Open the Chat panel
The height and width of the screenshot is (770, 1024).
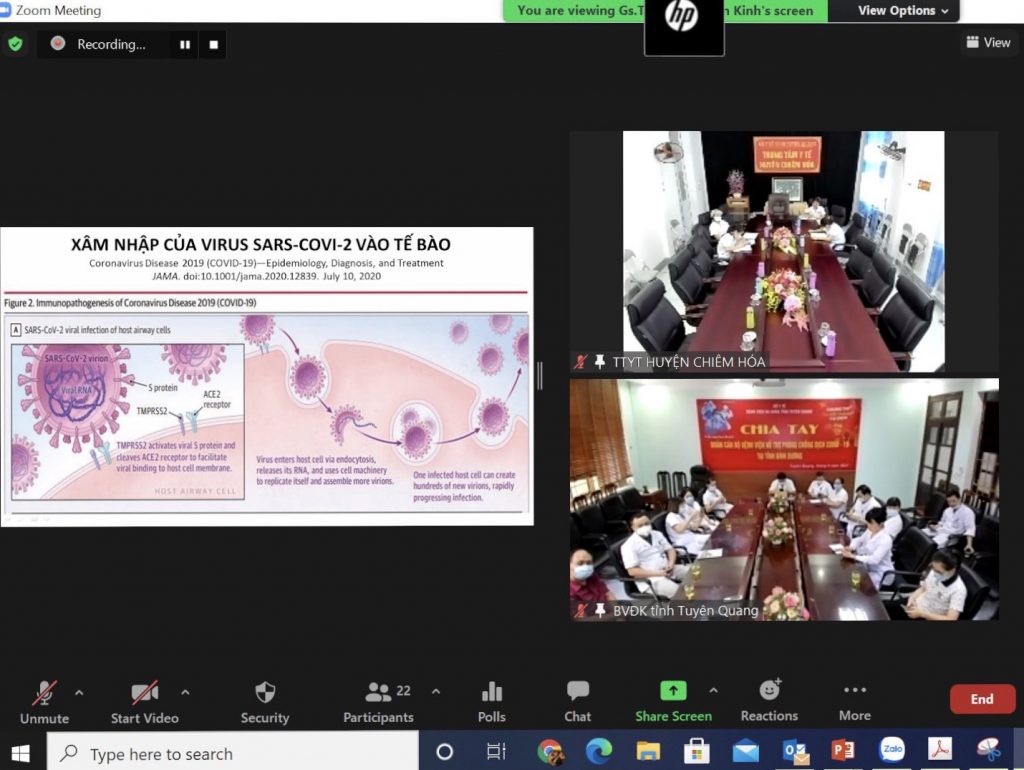tap(578, 703)
